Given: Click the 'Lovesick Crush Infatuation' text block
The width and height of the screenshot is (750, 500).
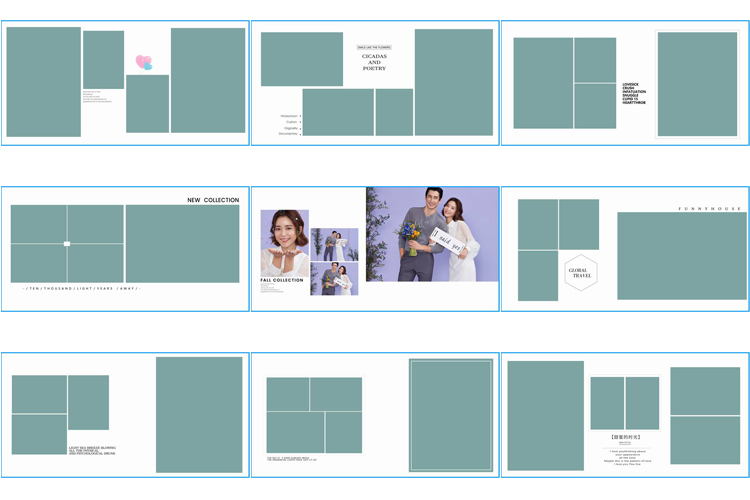Looking at the screenshot, I should 634,93.
